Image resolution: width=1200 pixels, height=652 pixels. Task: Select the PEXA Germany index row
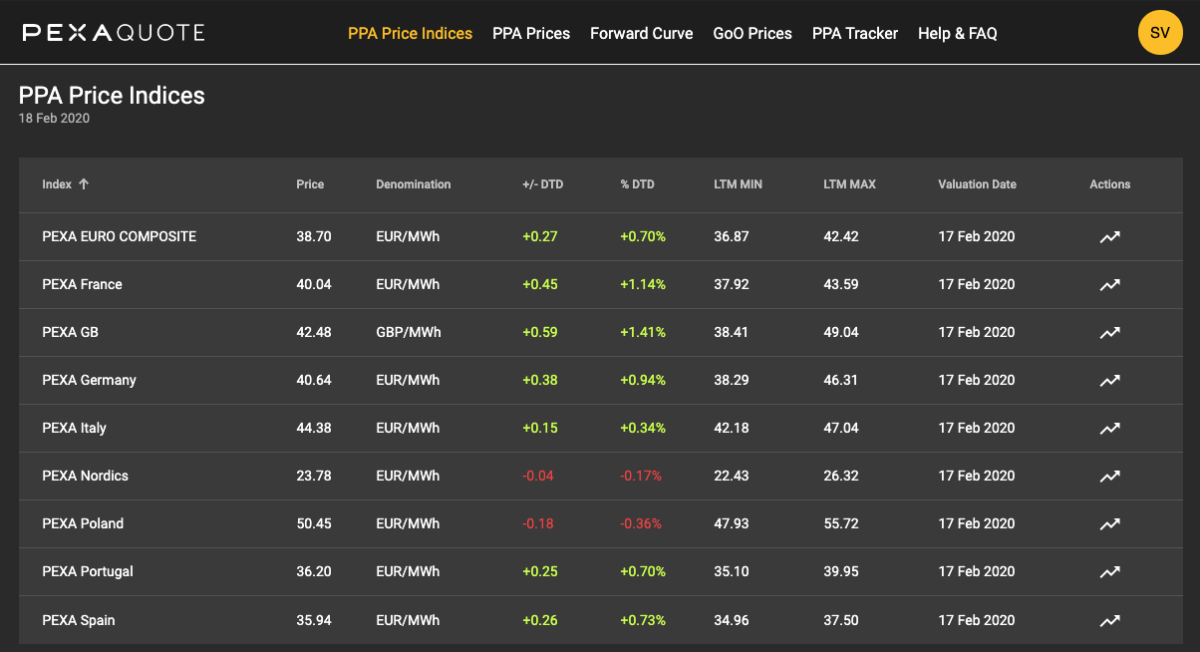89,380
